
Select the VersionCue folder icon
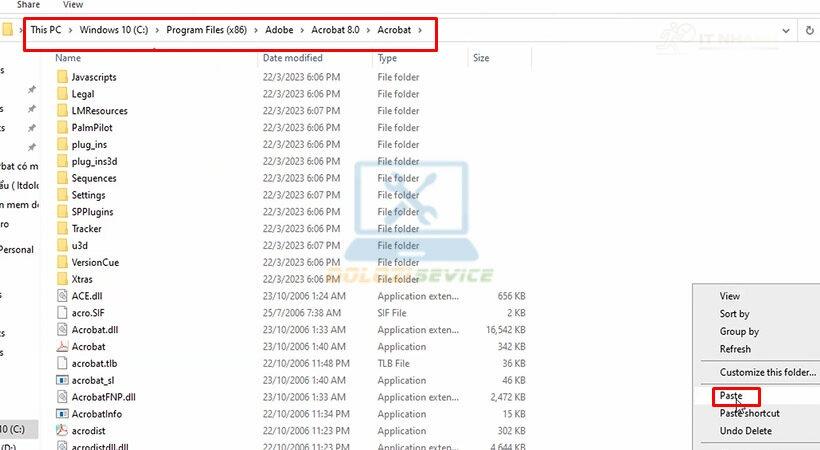pos(62,262)
